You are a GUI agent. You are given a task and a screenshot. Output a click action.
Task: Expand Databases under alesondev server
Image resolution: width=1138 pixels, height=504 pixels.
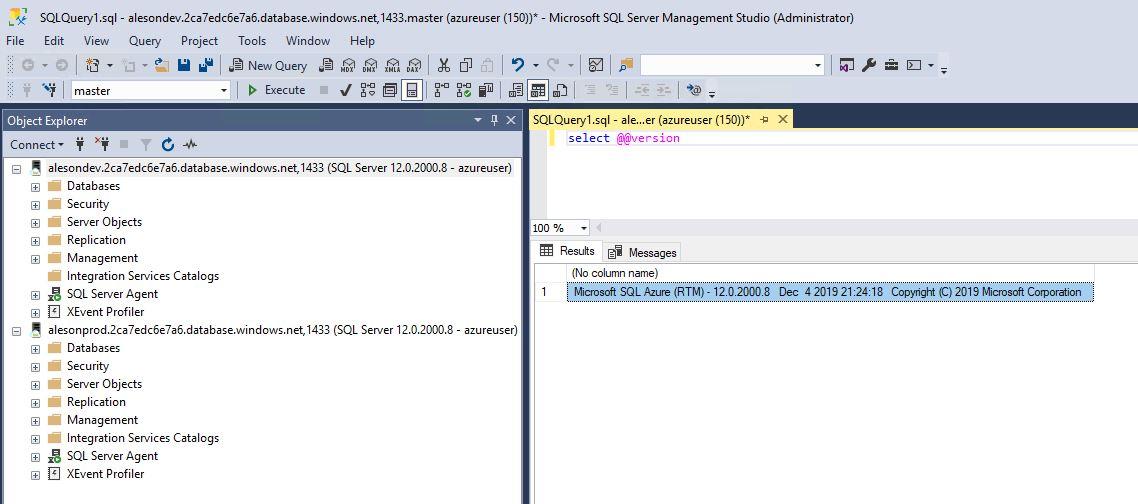[x=35, y=187]
